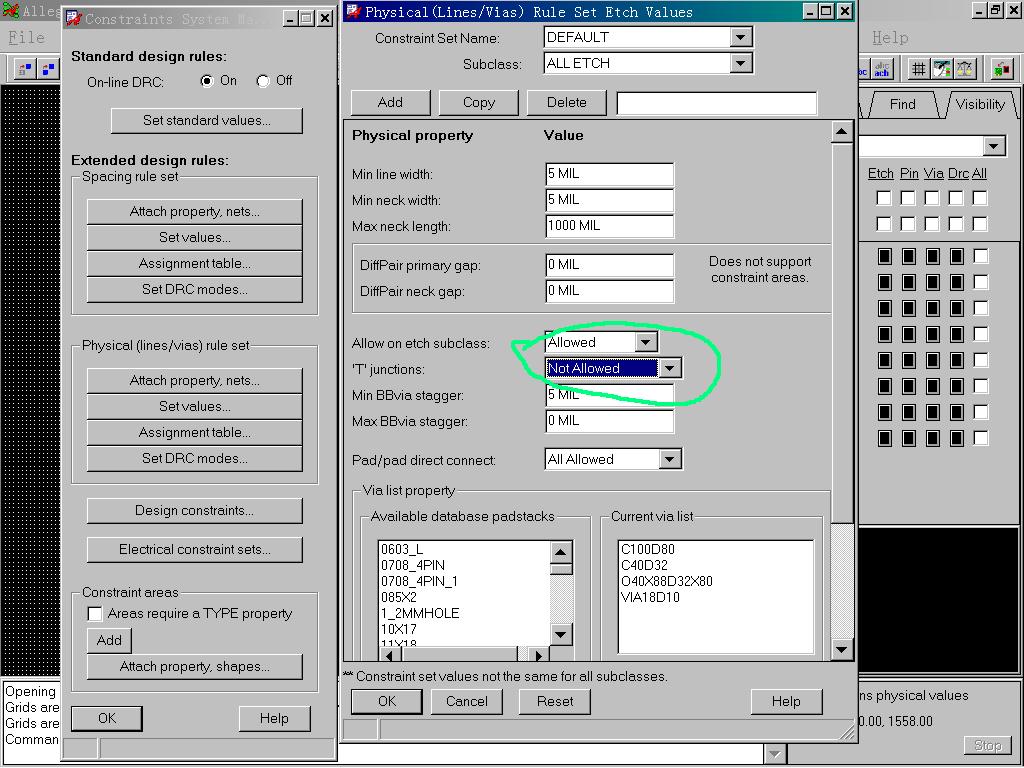
Task: Click the Physical Rule Set dialog title icon
Action: click(x=354, y=11)
